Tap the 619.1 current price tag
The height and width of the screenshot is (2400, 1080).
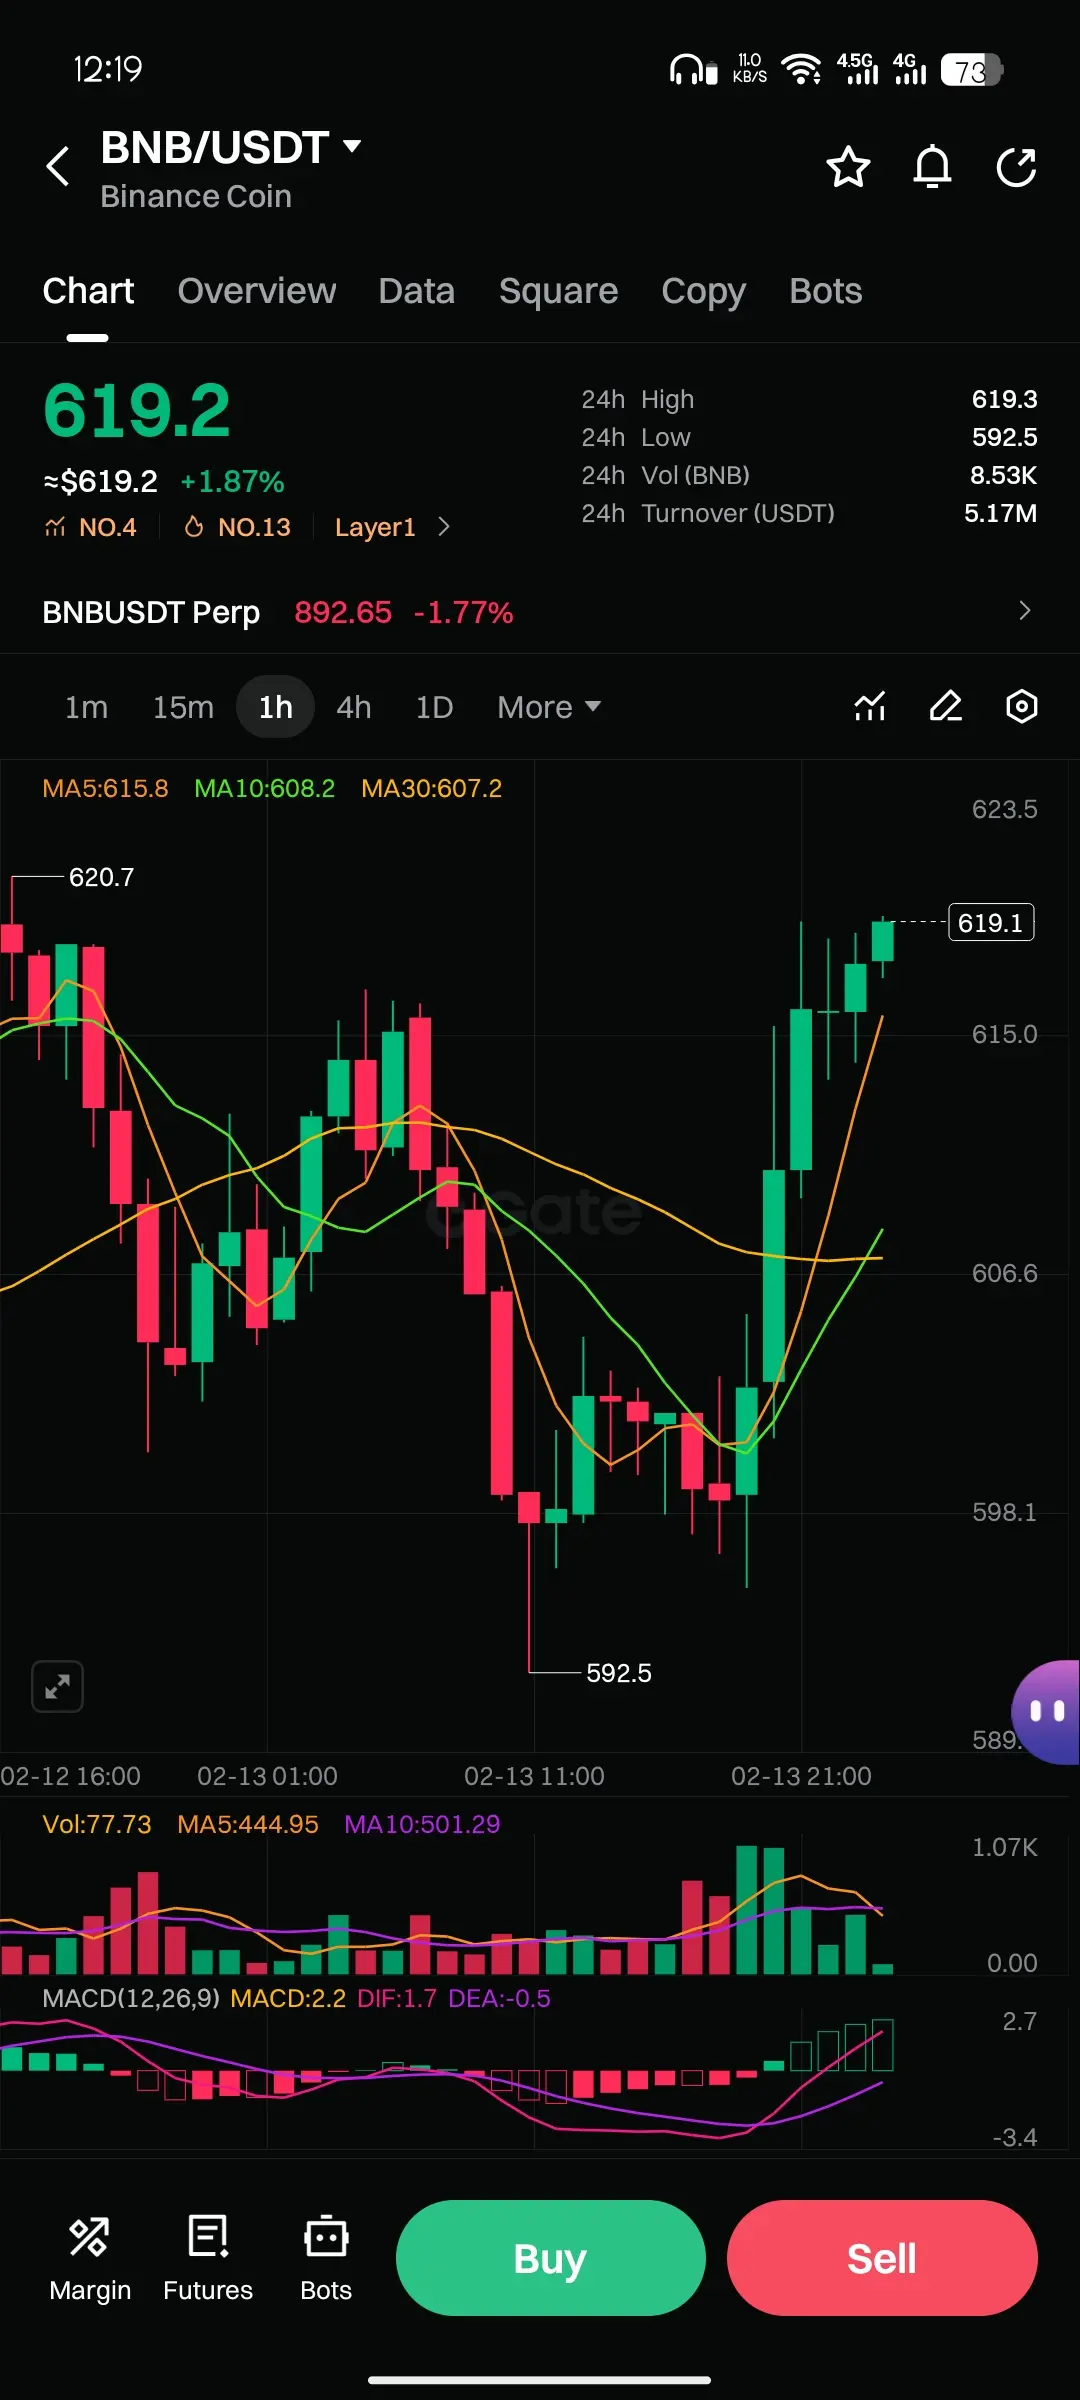tap(991, 922)
